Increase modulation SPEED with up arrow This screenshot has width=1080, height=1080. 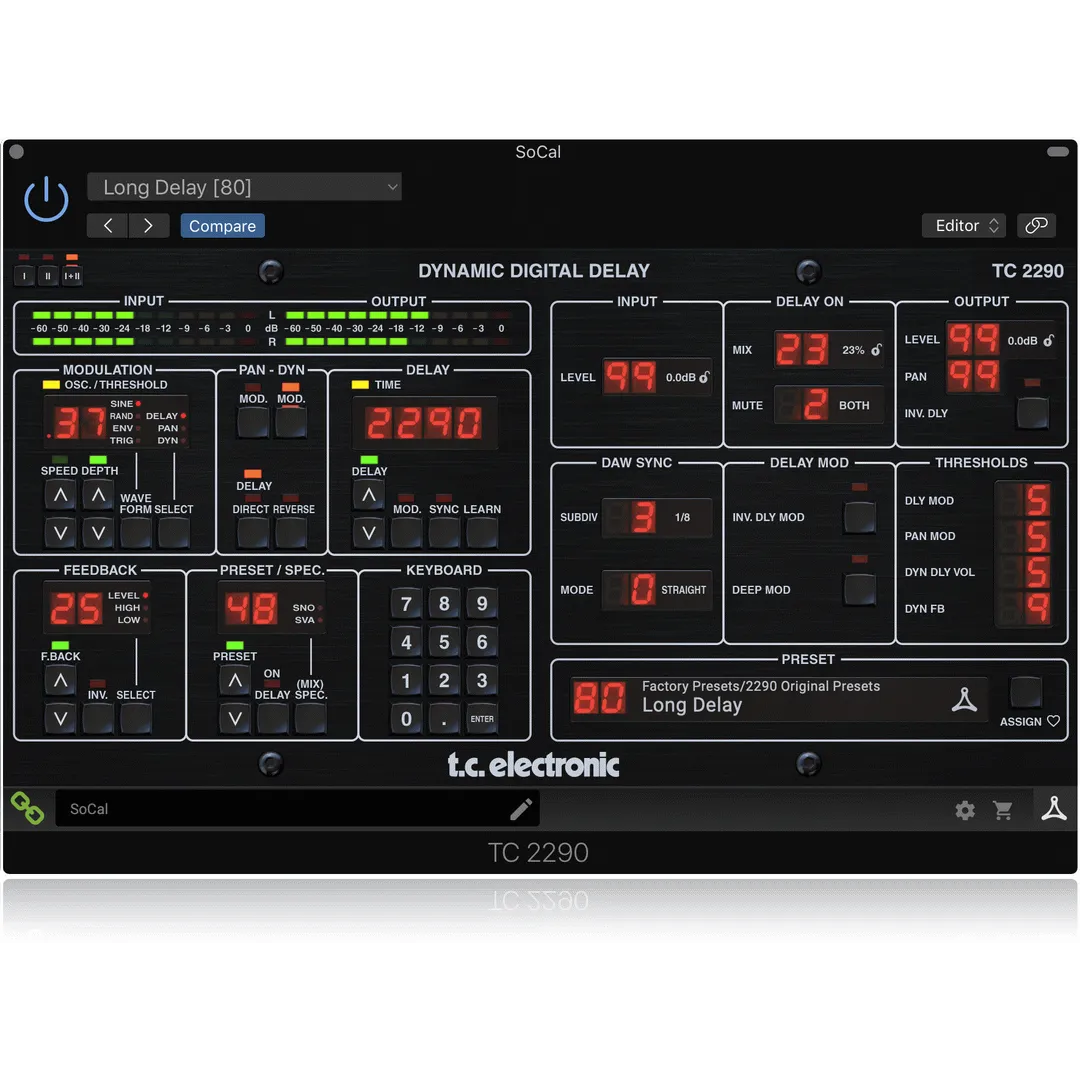(x=61, y=495)
